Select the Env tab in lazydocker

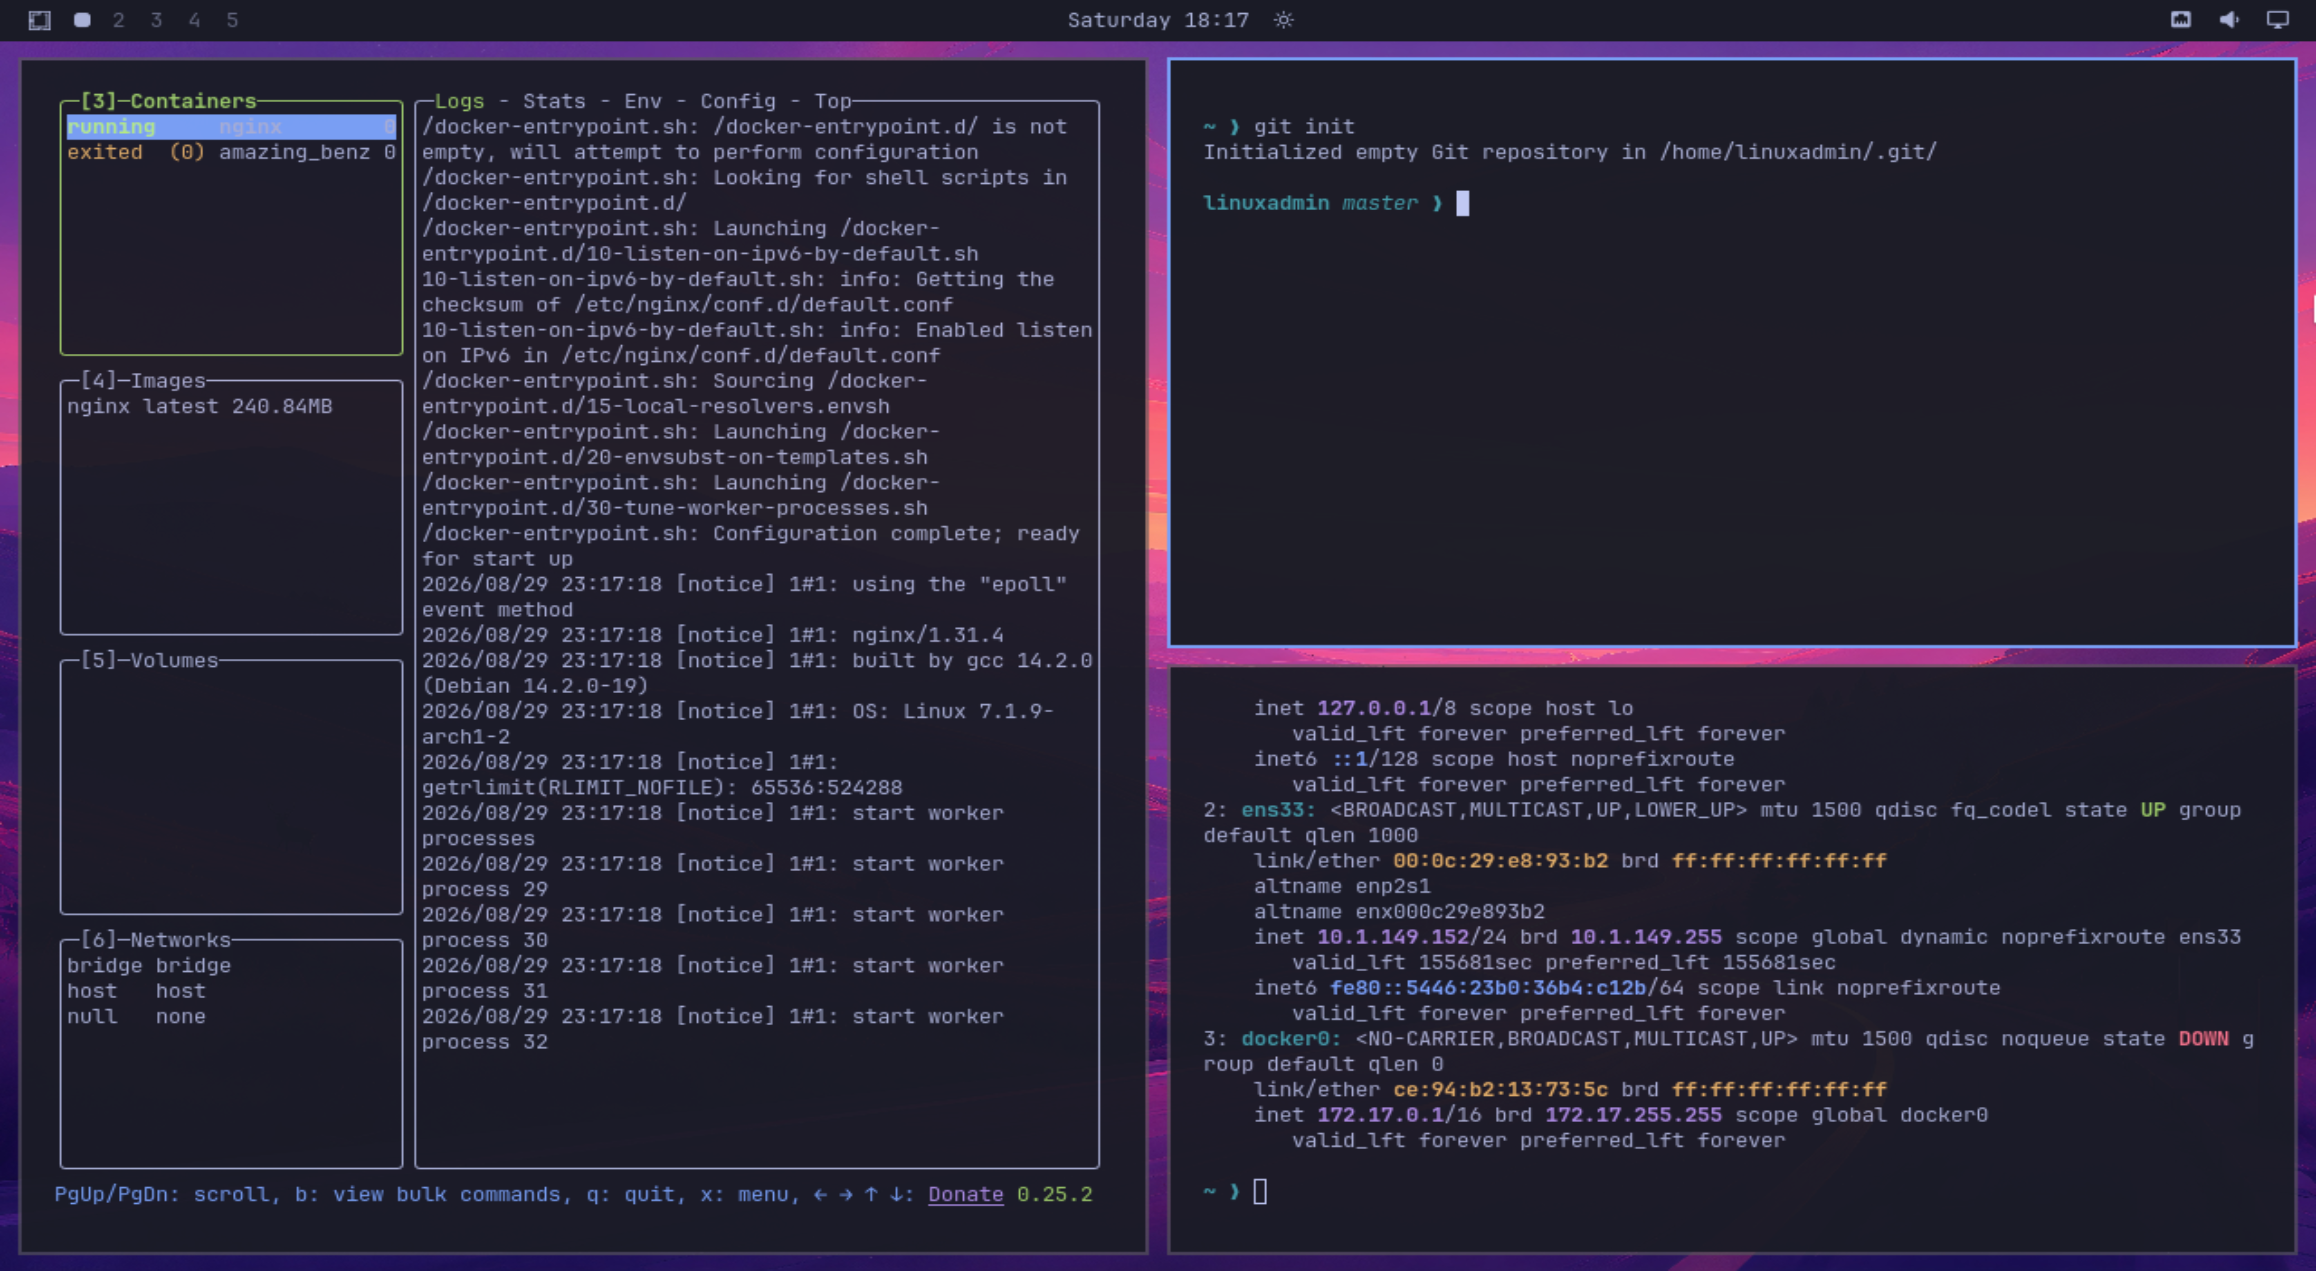coord(643,101)
